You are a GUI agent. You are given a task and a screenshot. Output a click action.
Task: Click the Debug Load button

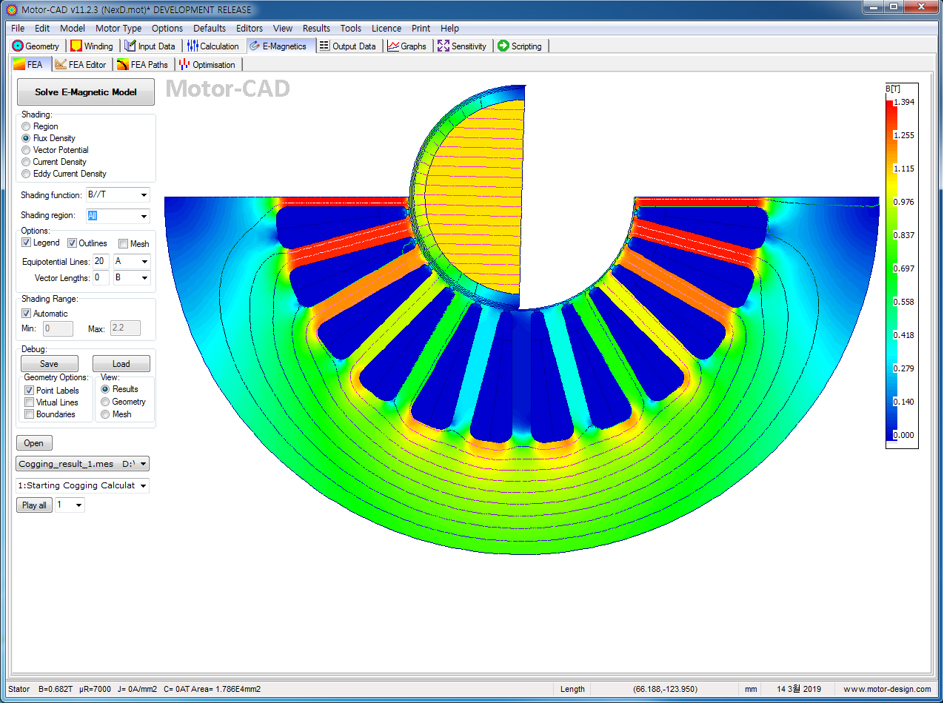point(121,364)
